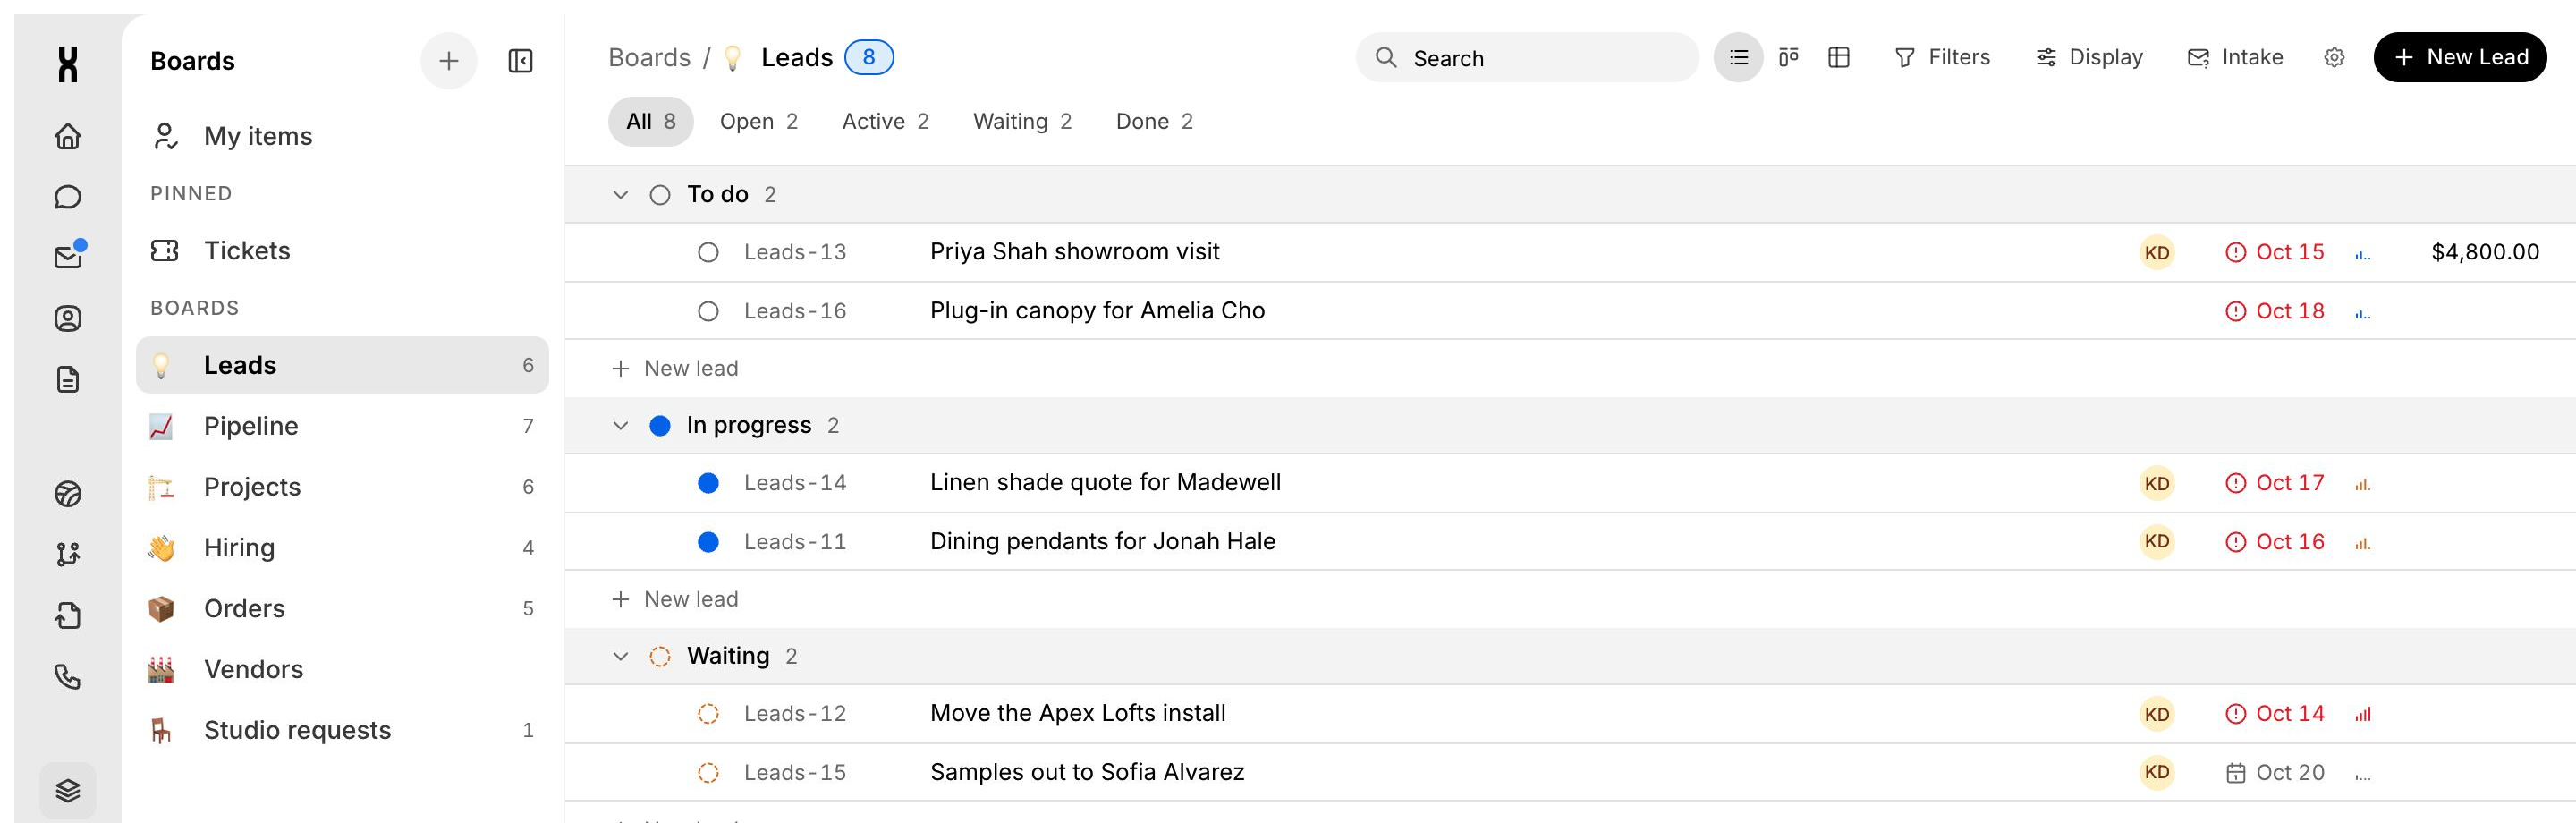Viewport: 2576px width, 823px height.
Task: Open the Filters button
Action: click(x=1942, y=57)
